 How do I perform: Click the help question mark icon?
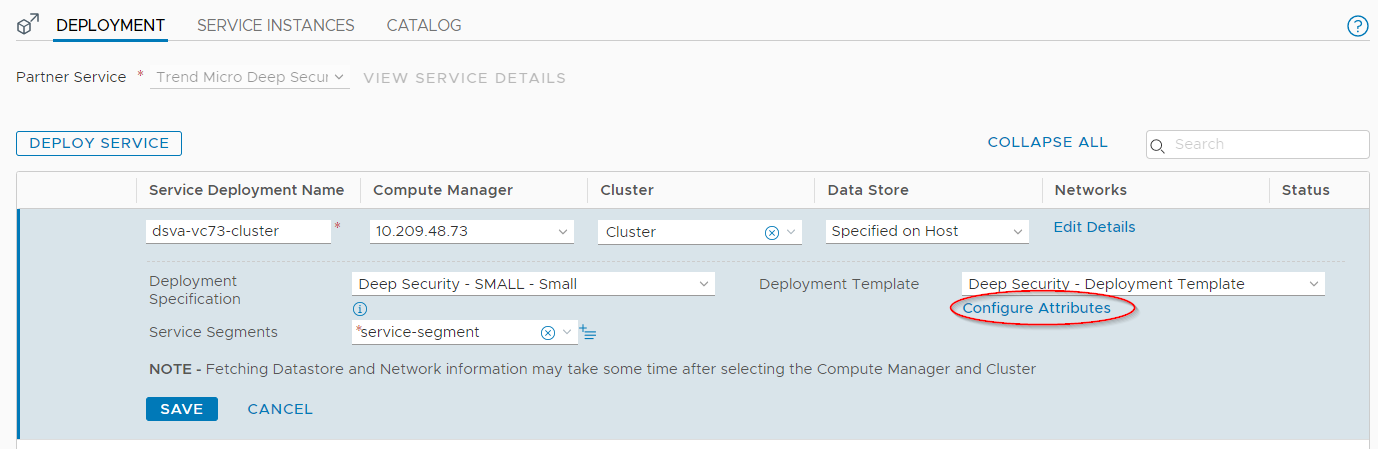click(1357, 26)
